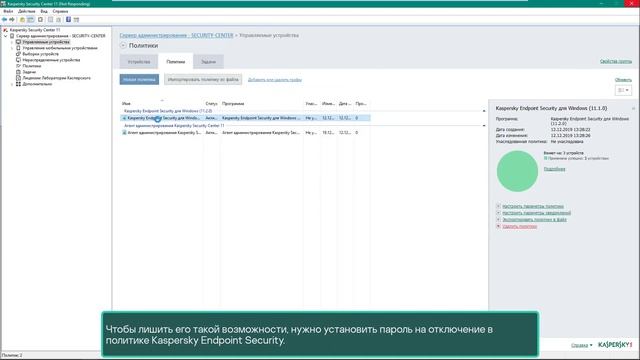Open the Файл menu
640x360 pixels.
click(x=8, y=11)
